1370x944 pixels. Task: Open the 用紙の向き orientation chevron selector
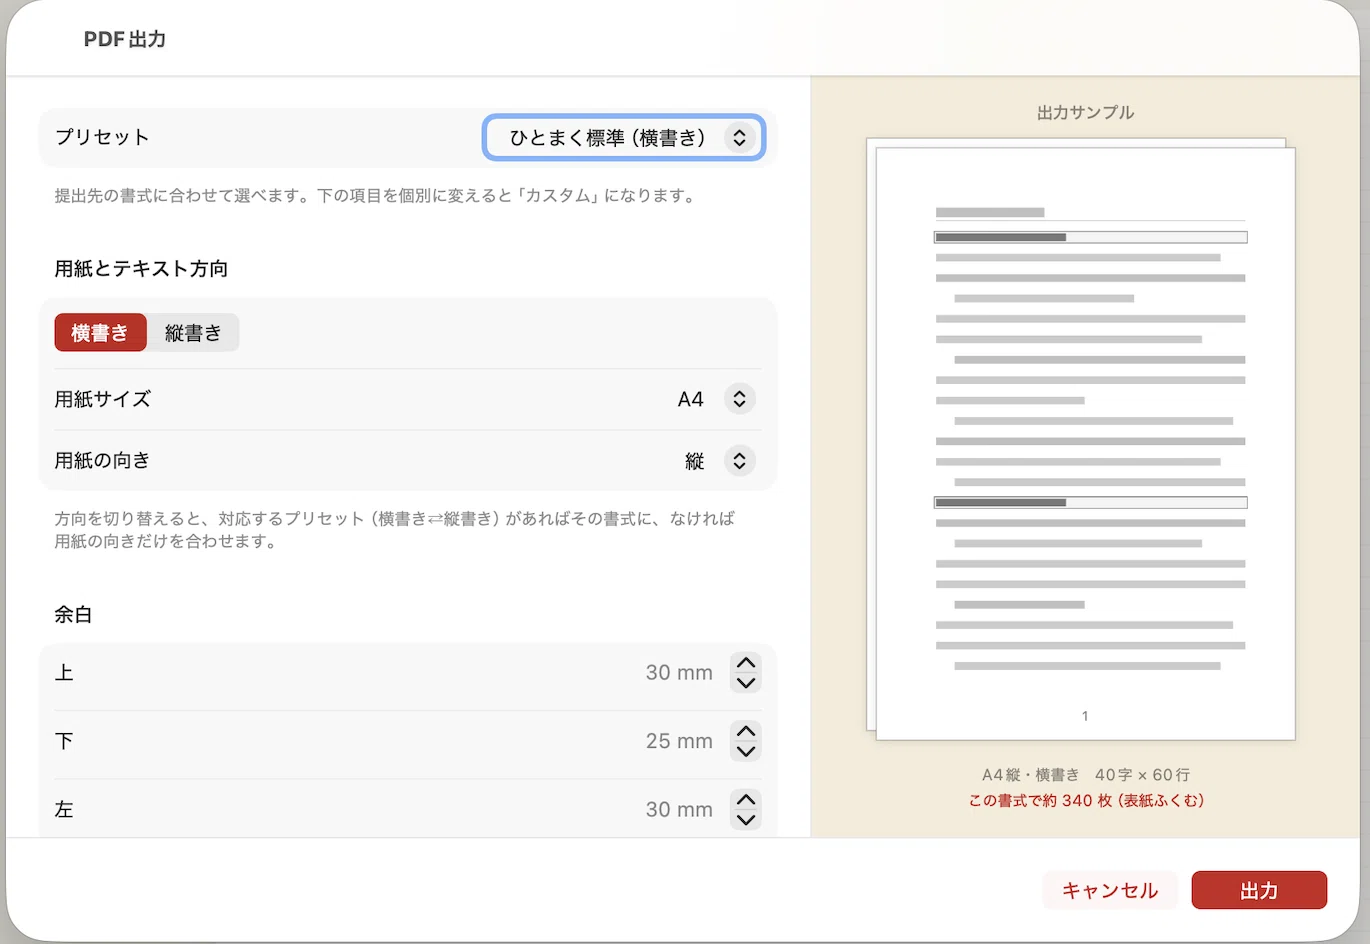[739, 461]
